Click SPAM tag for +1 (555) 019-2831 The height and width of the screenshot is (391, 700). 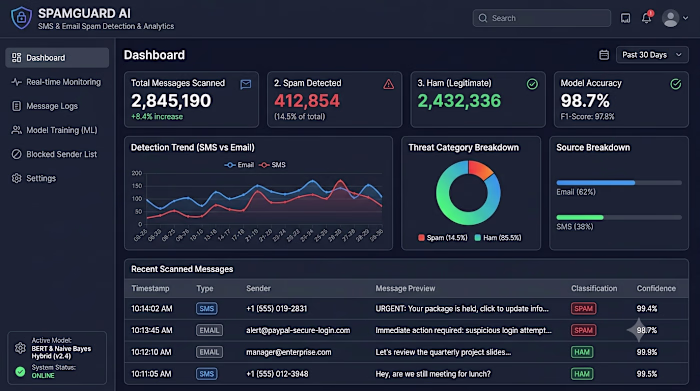583,308
